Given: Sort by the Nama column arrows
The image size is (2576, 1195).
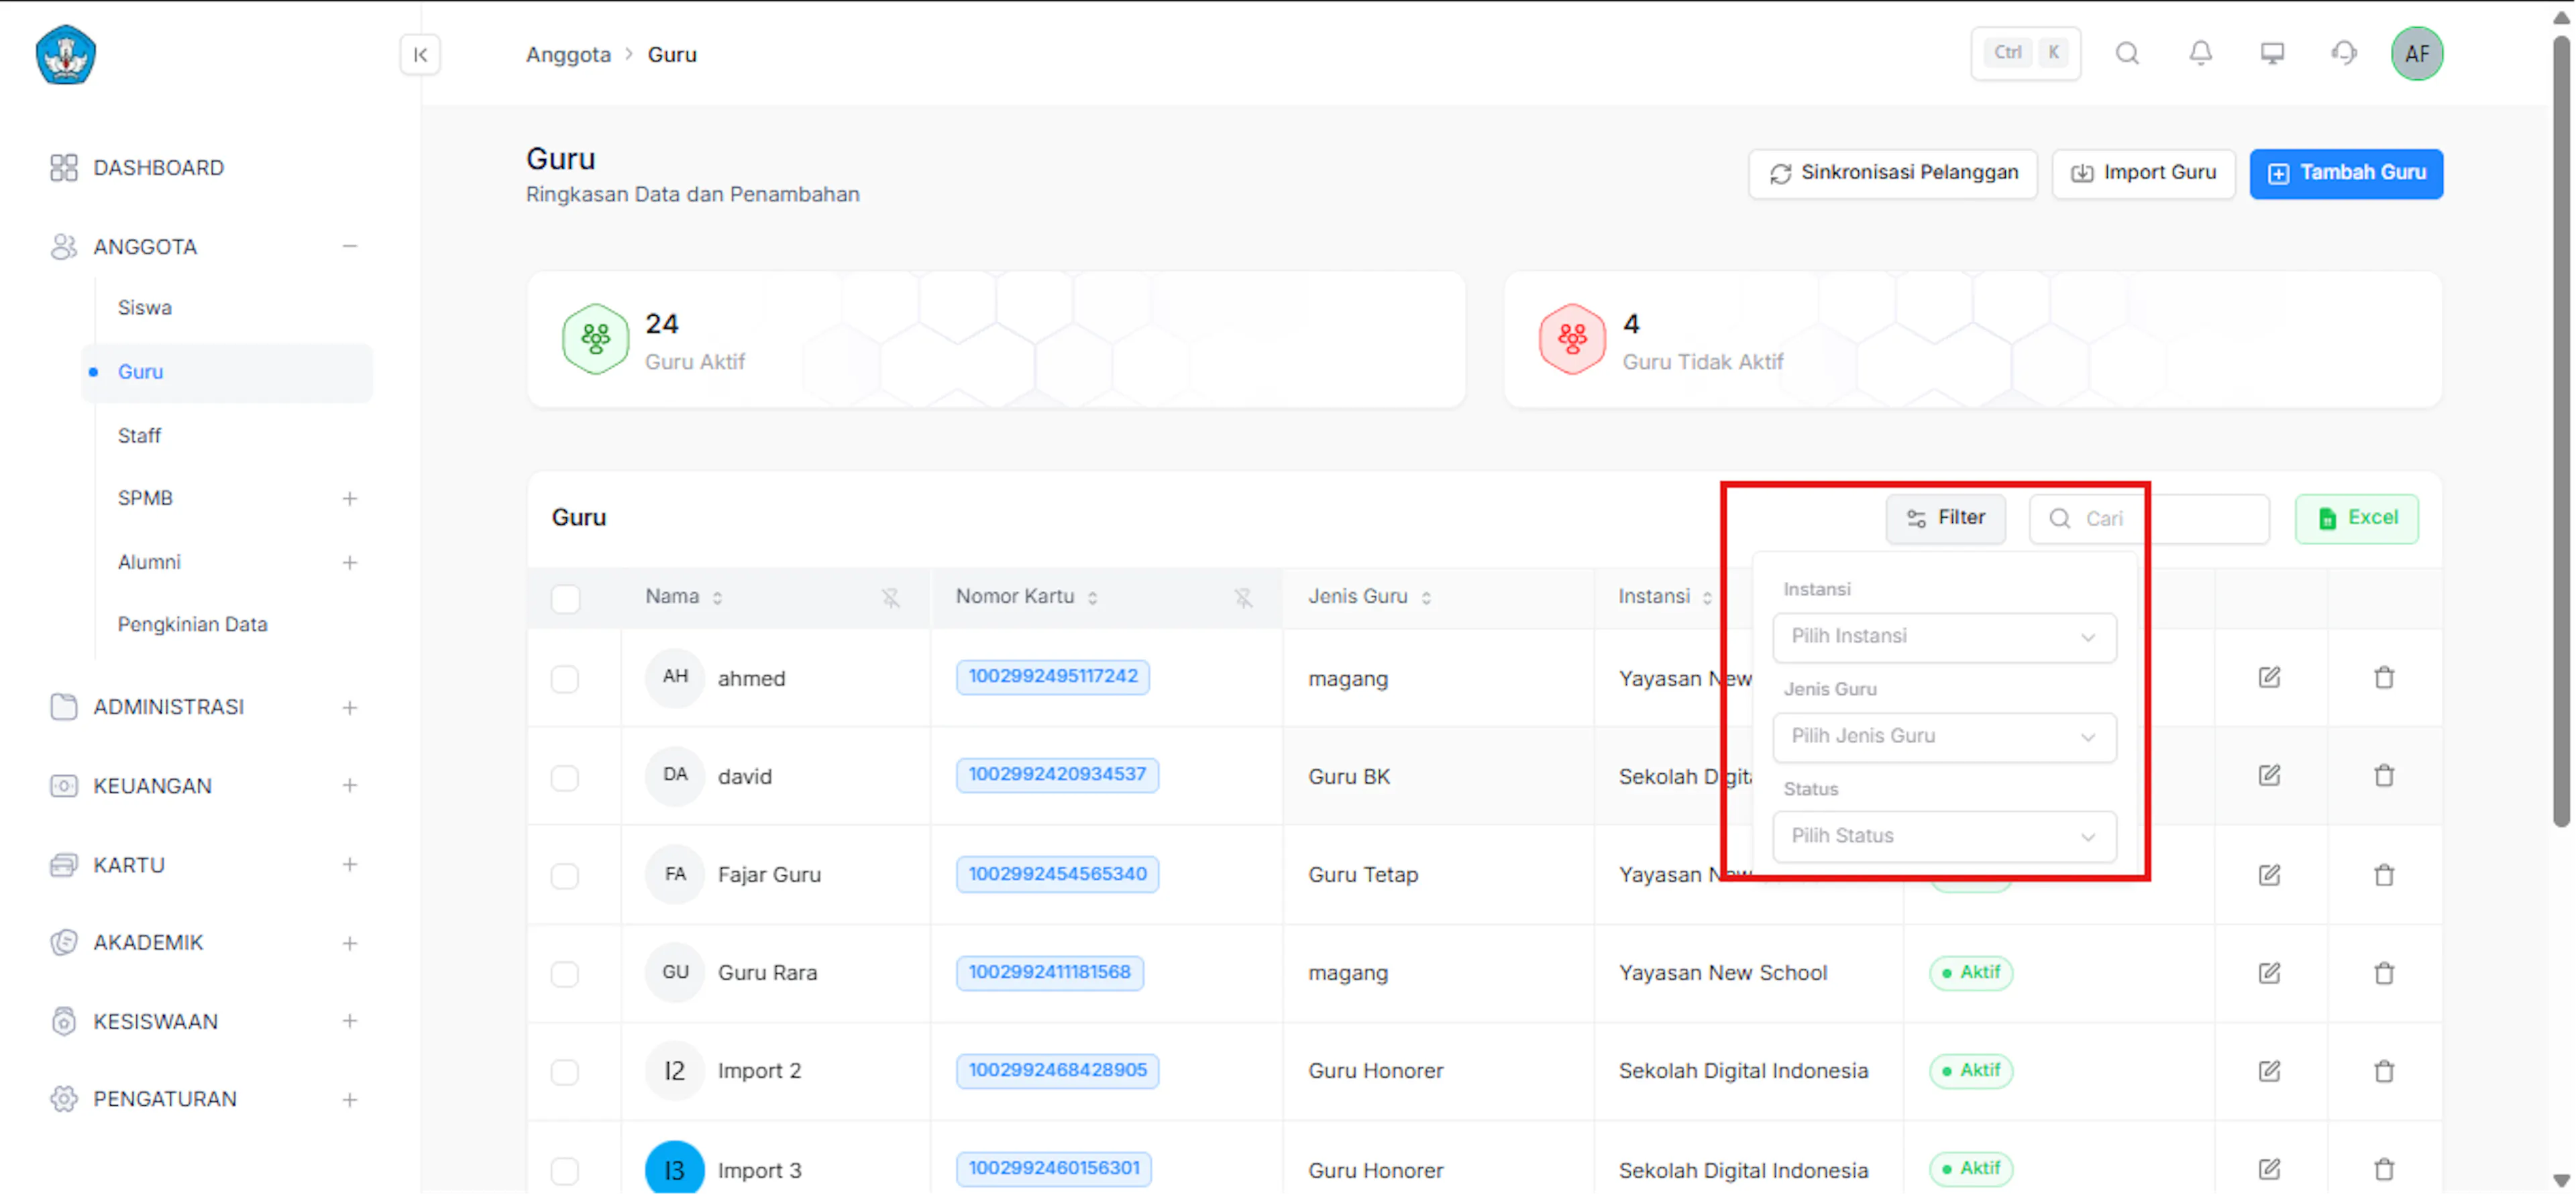Looking at the screenshot, I should [717, 598].
